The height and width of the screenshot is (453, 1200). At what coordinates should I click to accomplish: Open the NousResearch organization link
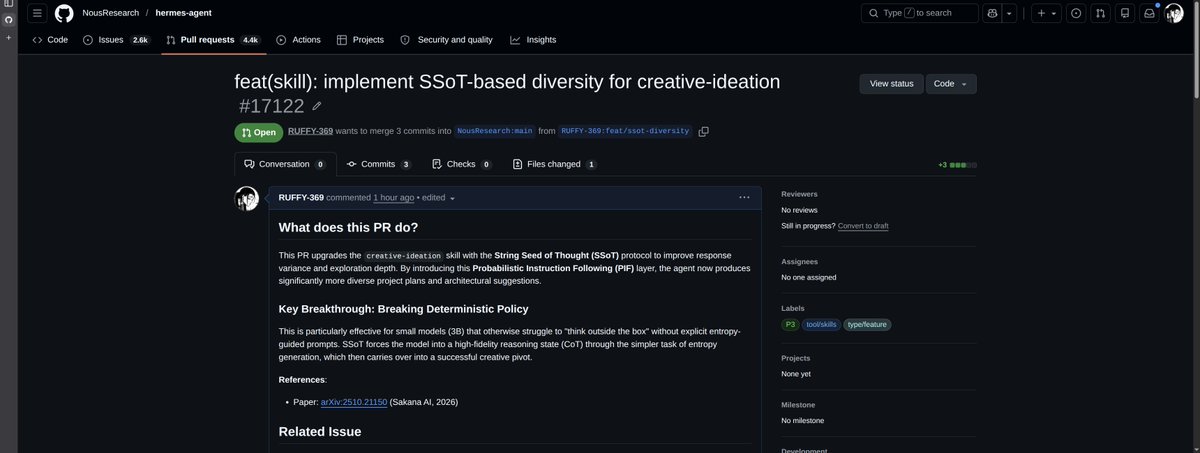pyautogui.click(x=111, y=13)
